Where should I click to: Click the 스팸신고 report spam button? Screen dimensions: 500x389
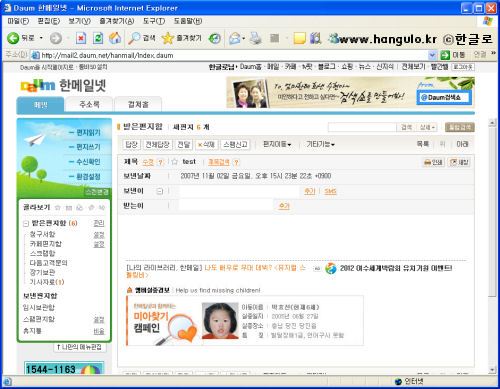[235, 144]
